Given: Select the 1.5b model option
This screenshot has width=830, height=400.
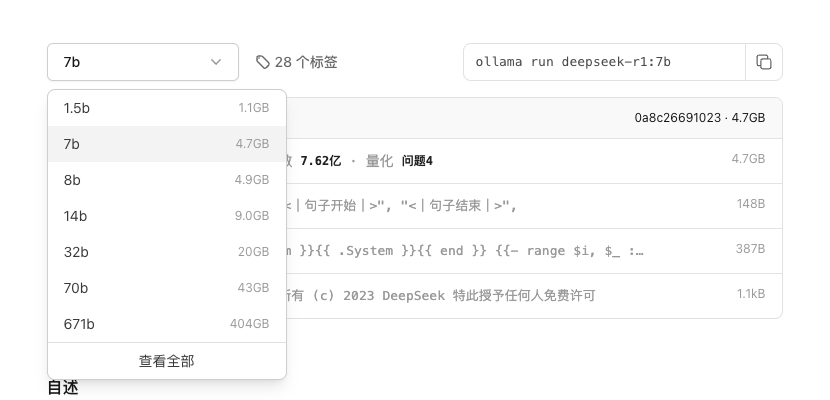Looking at the screenshot, I should coord(166,108).
